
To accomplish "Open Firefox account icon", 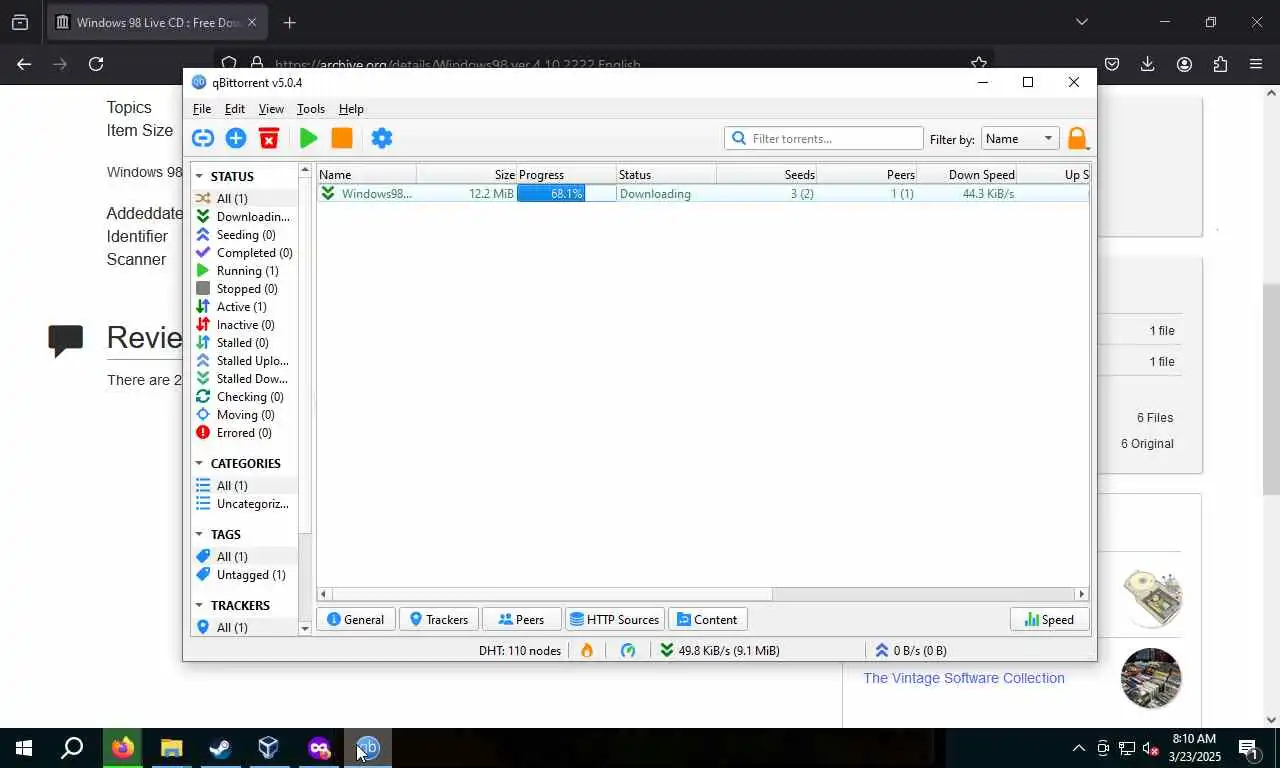I will click(x=1184, y=64).
